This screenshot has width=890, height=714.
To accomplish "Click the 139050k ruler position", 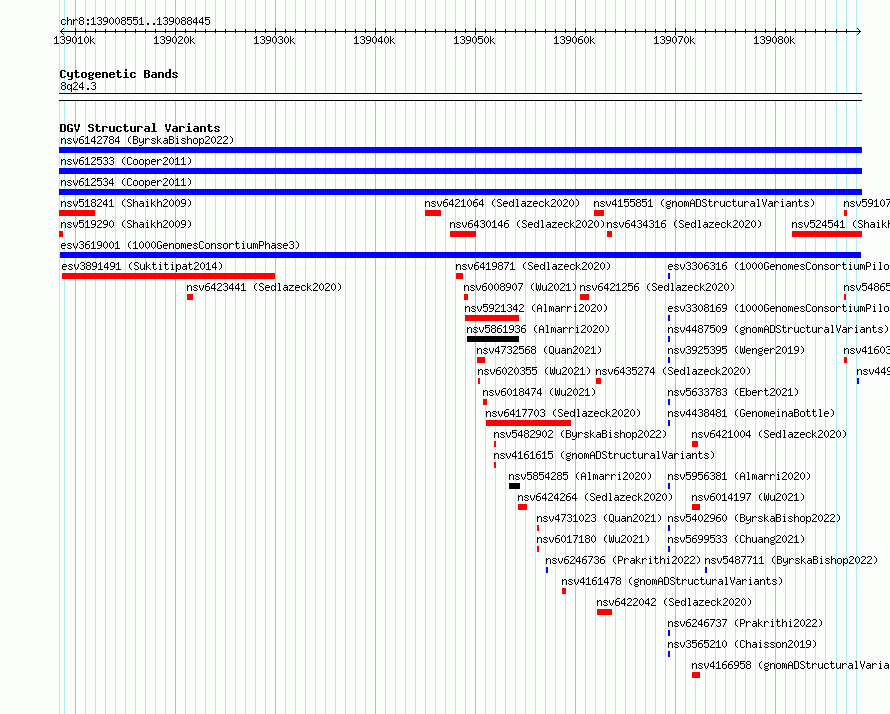I will pos(474,40).
